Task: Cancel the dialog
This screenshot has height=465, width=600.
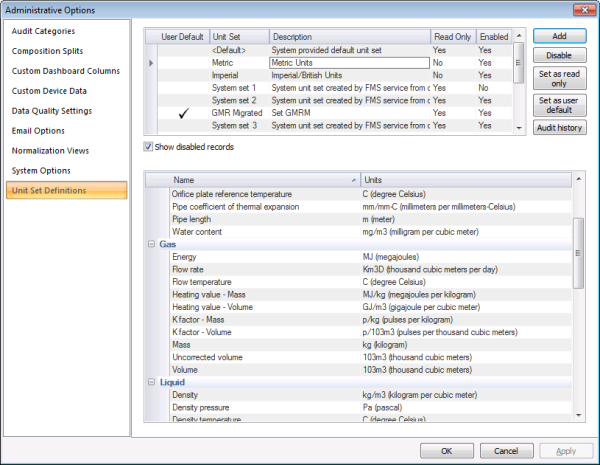Action: pyautogui.click(x=506, y=451)
